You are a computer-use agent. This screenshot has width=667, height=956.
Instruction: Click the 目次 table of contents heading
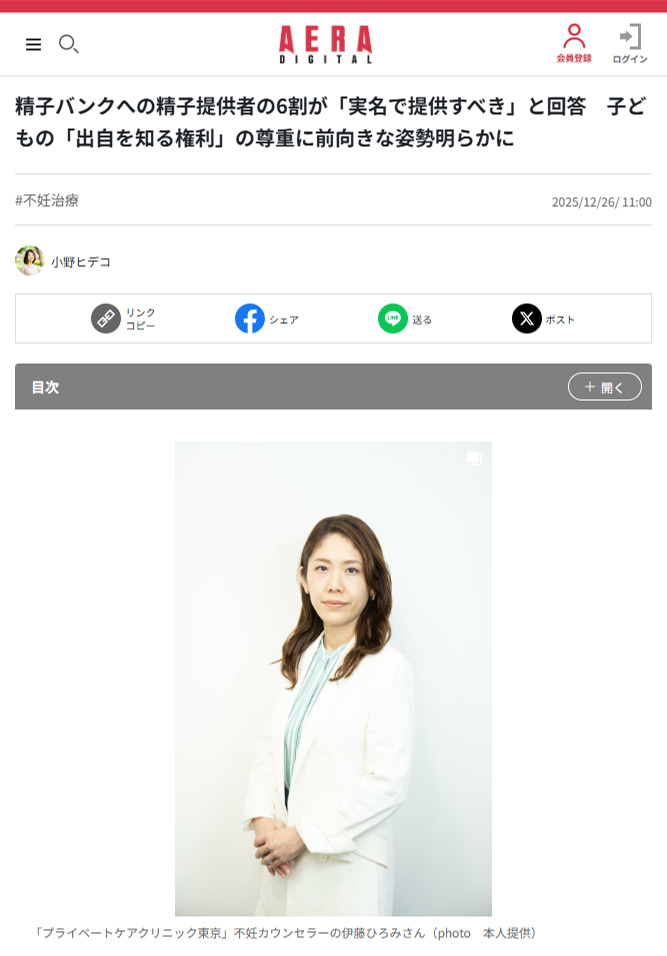pyautogui.click(x=46, y=387)
